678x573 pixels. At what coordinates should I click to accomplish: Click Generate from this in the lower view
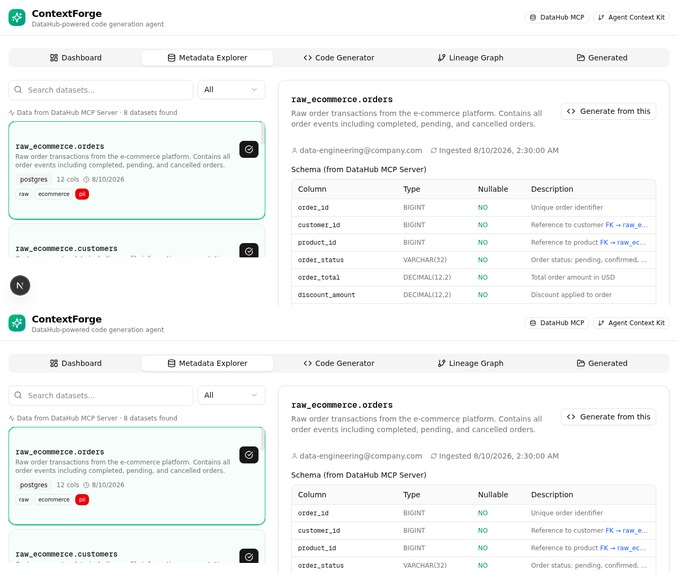tap(608, 416)
